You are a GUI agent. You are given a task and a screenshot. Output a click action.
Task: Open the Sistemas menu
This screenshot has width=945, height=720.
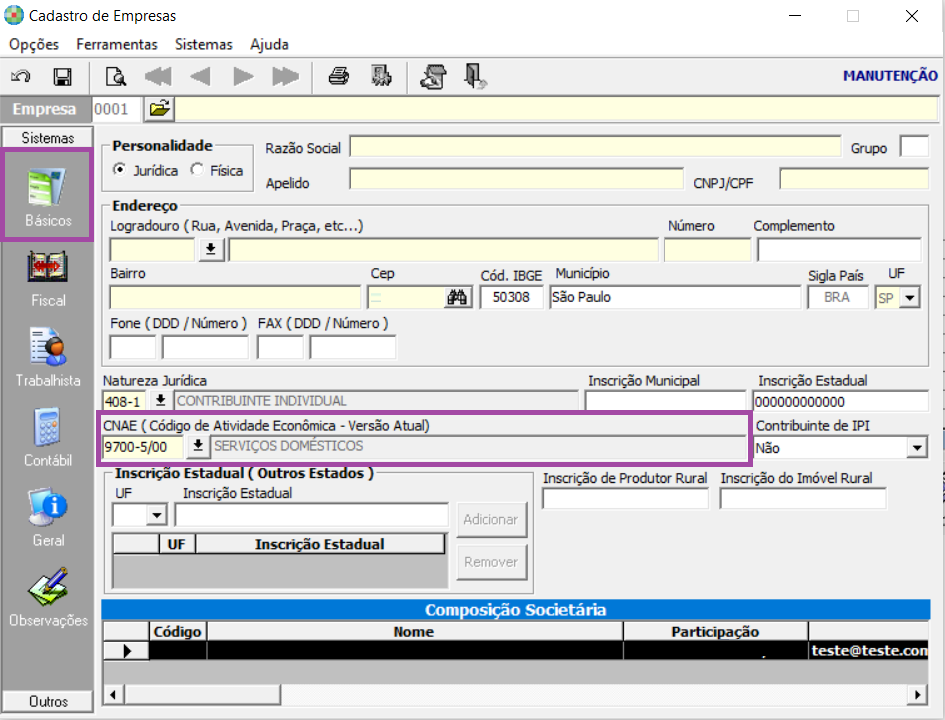point(203,45)
